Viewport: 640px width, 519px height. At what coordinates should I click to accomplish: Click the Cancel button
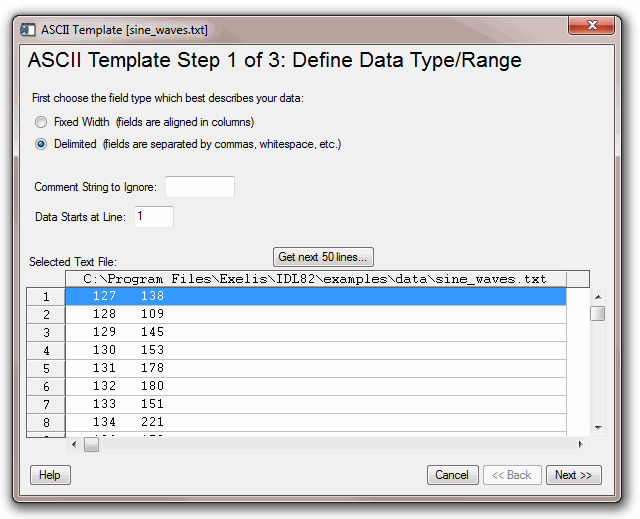[x=452, y=475]
